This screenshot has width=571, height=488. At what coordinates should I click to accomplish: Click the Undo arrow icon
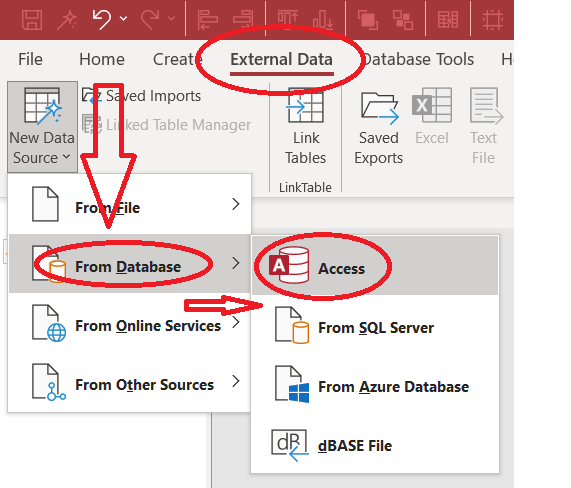[x=101, y=19]
